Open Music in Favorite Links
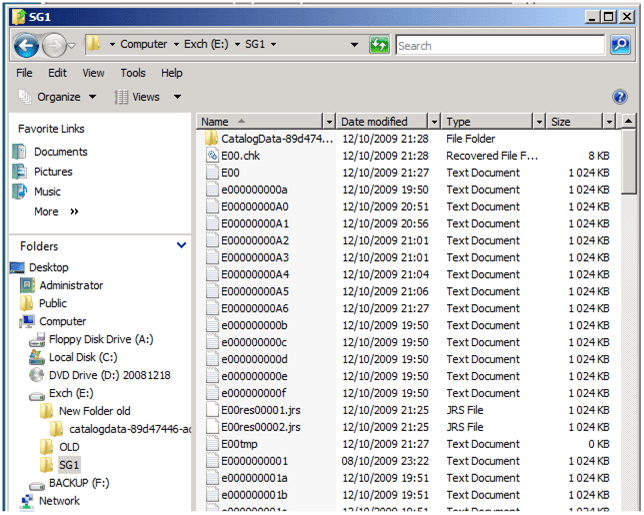 47,191
